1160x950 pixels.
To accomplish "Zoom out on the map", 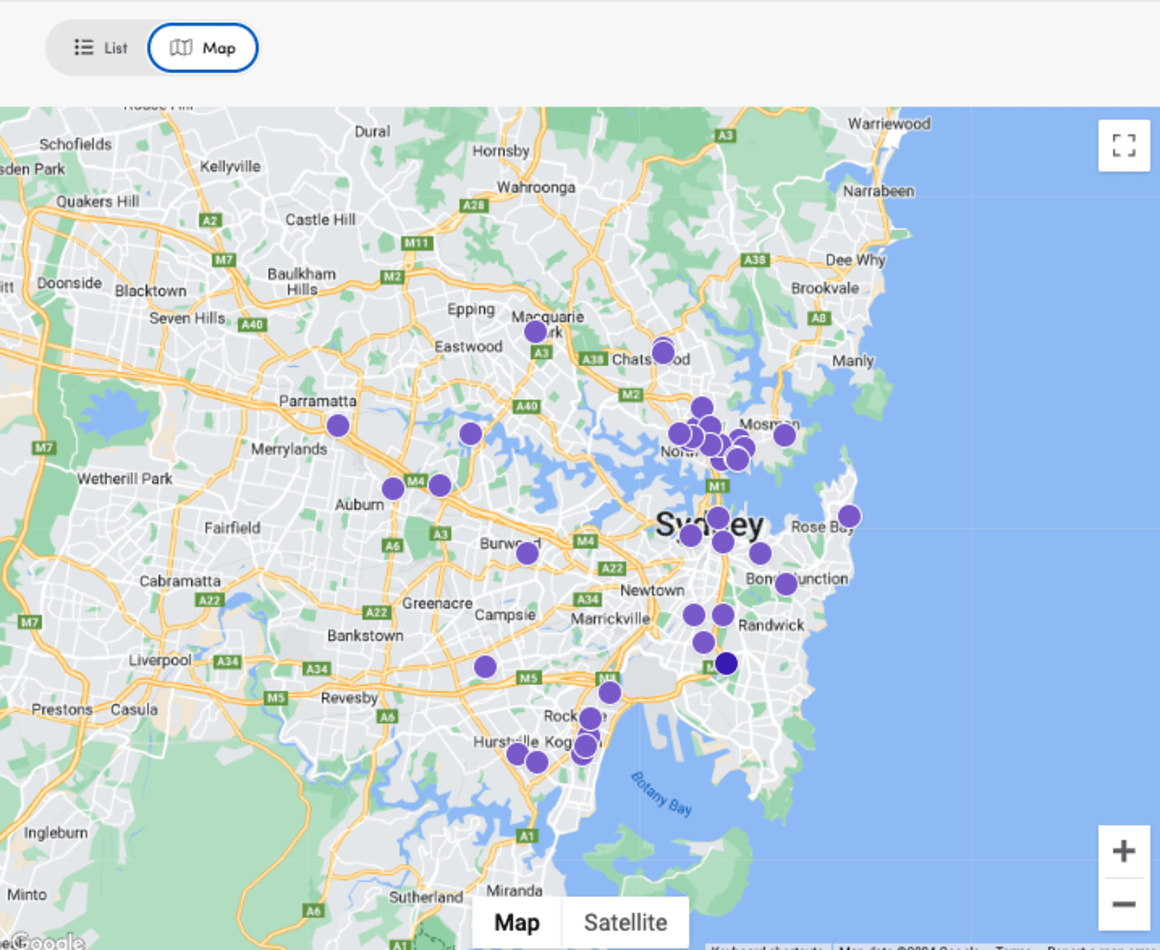I will click(1124, 904).
